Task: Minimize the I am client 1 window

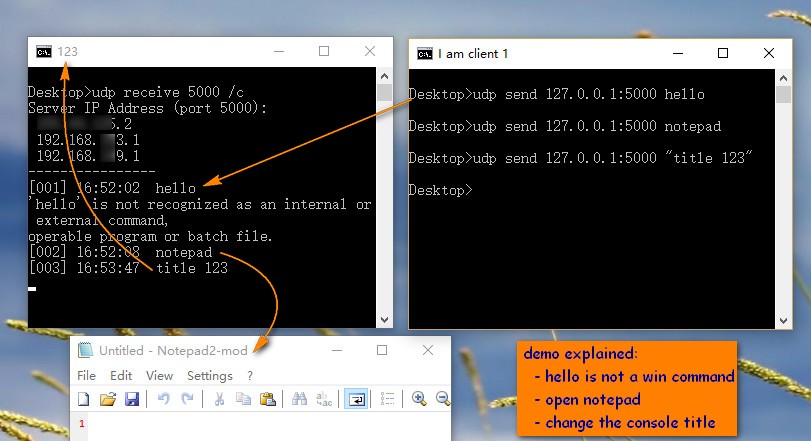Action: pyautogui.click(x=678, y=53)
